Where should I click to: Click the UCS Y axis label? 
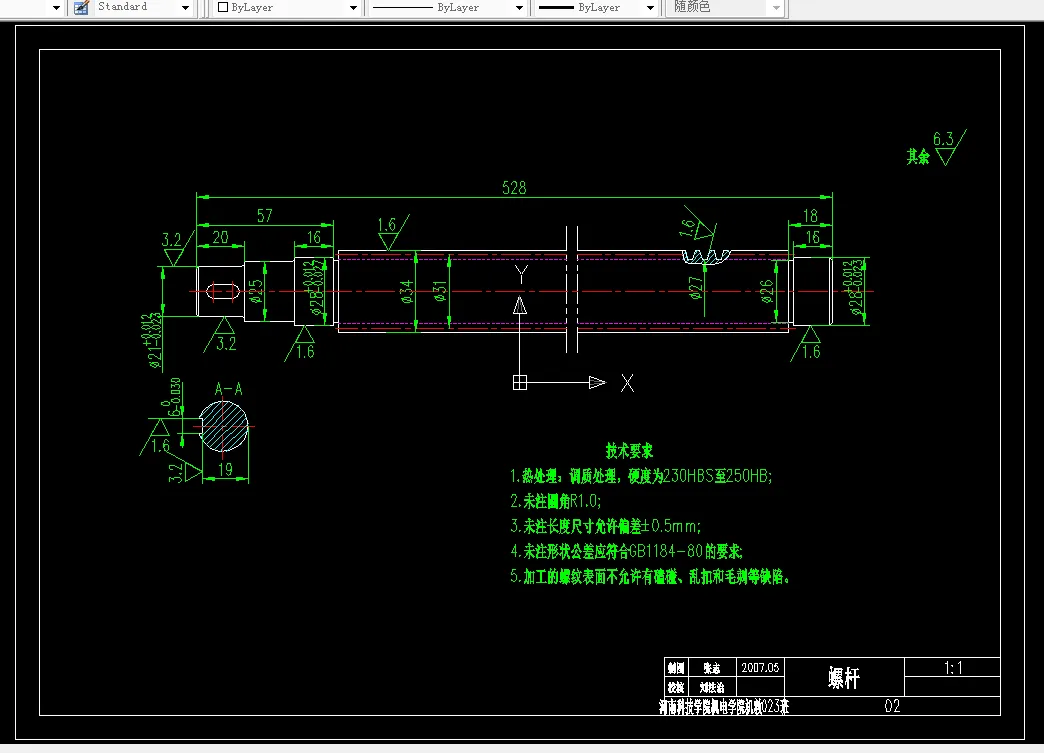521,274
